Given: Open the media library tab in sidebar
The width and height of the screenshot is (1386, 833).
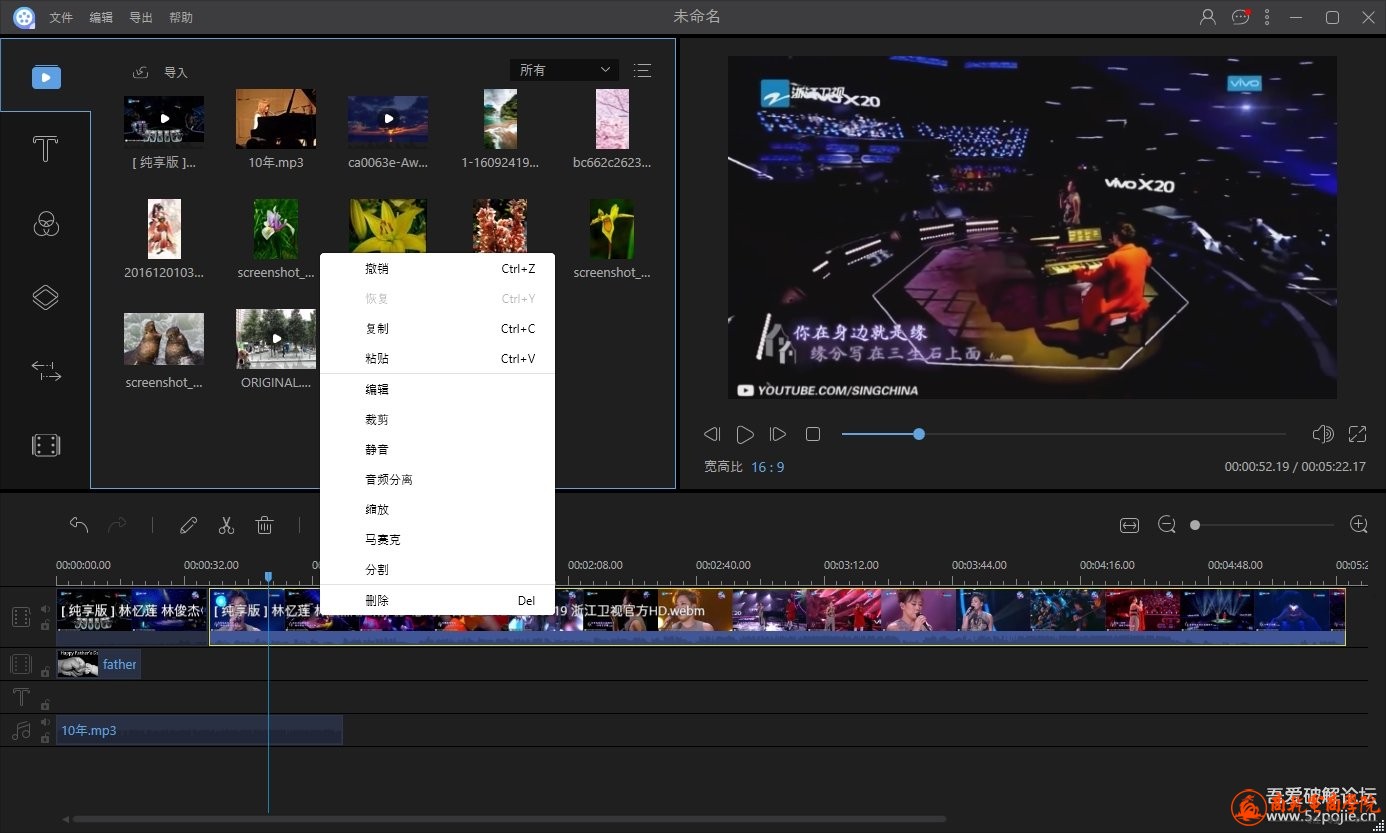Looking at the screenshot, I should tap(46, 77).
